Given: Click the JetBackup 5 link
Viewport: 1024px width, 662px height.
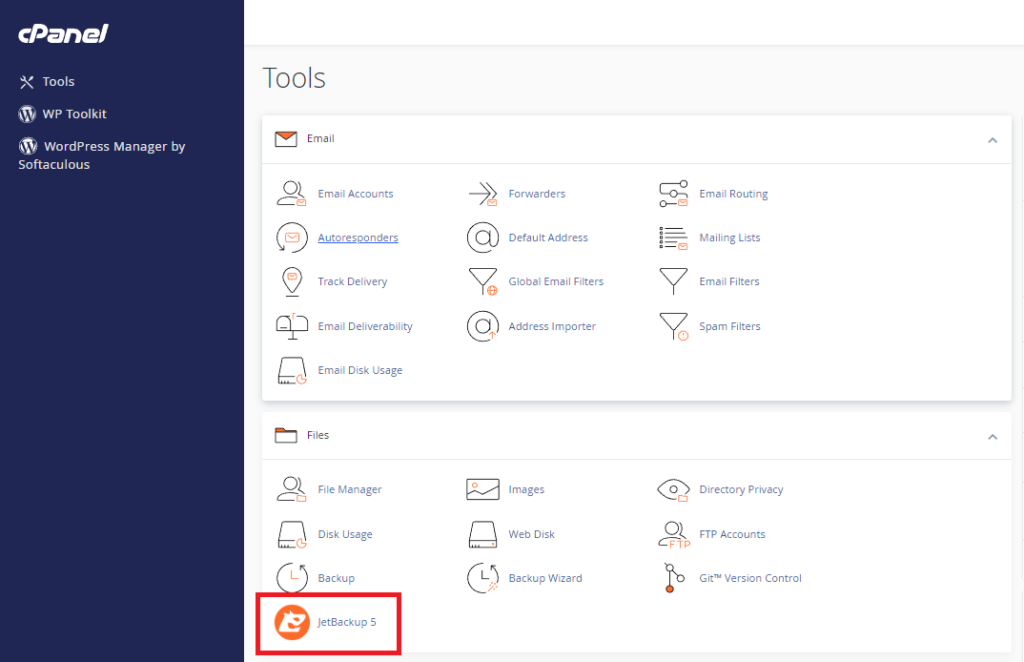Looking at the screenshot, I should click(x=347, y=622).
